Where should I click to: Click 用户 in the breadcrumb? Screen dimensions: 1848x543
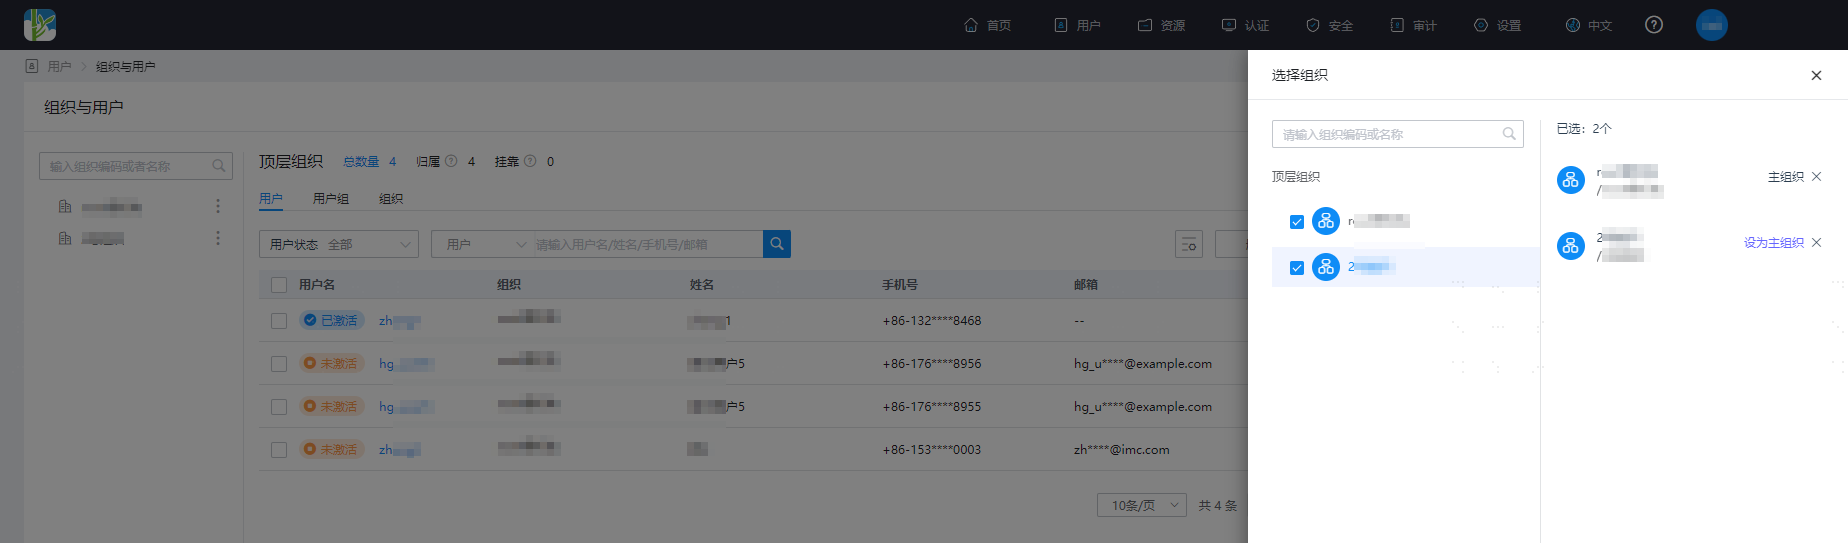(x=59, y=66)
